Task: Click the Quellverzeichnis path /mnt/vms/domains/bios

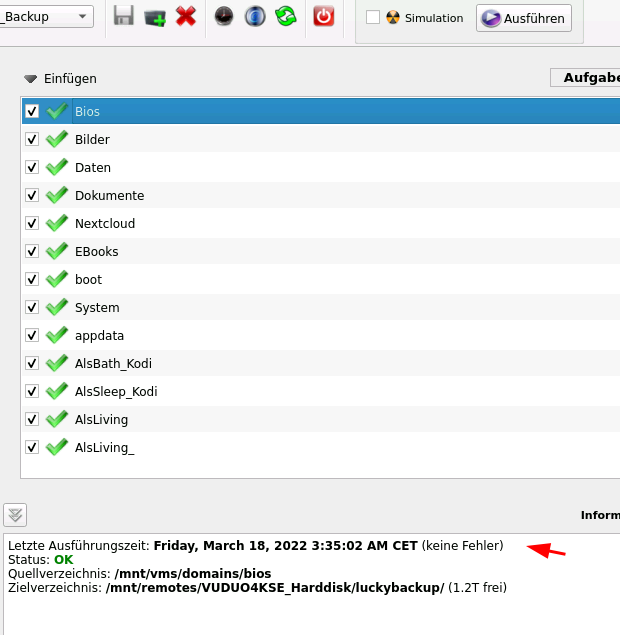Action: pos(193,573)
